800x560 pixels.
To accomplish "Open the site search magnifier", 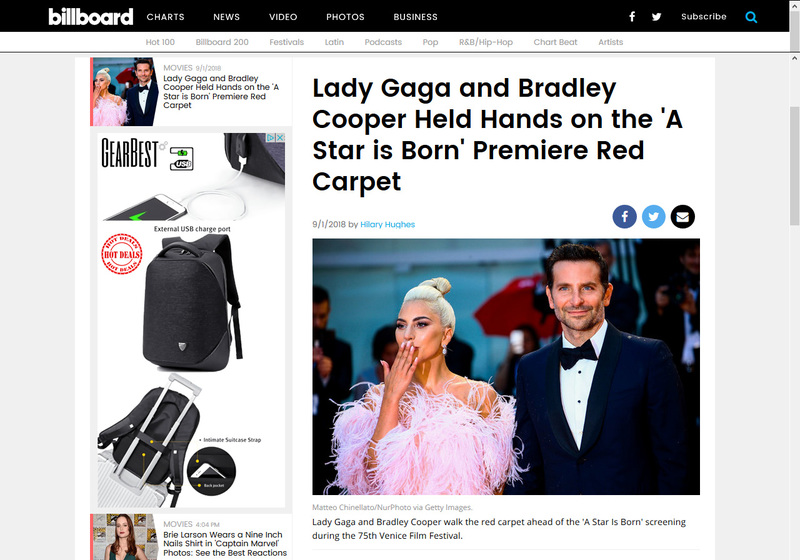I will 751,17.
